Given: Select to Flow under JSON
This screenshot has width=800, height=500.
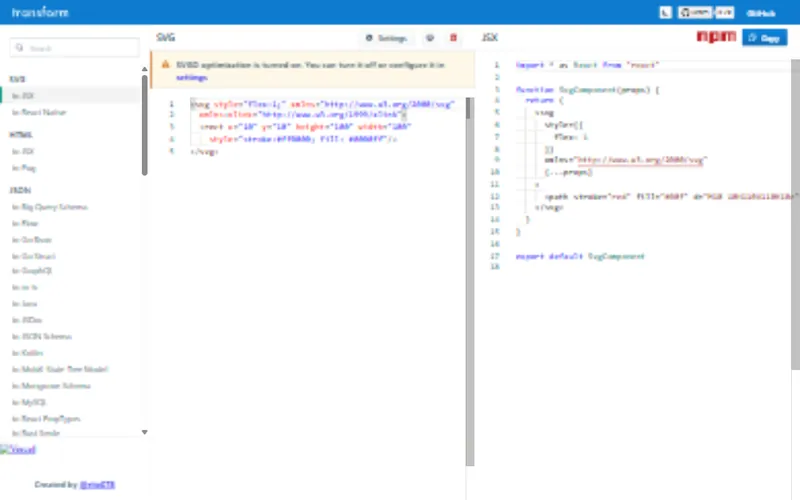Looking at the screenshot, I should [70, 223].
